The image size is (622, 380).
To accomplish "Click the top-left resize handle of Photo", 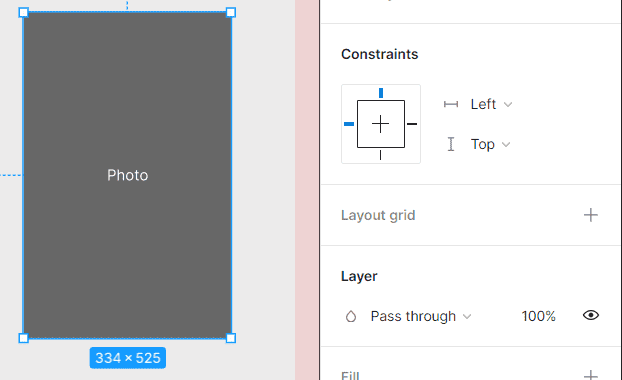I will coord(23,12).
